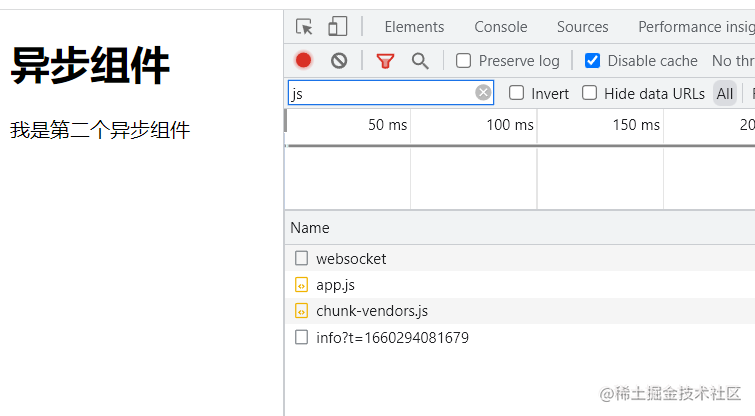Enable the Preserve log checkbox
755x416 pixels.
(x=464, y=61)
